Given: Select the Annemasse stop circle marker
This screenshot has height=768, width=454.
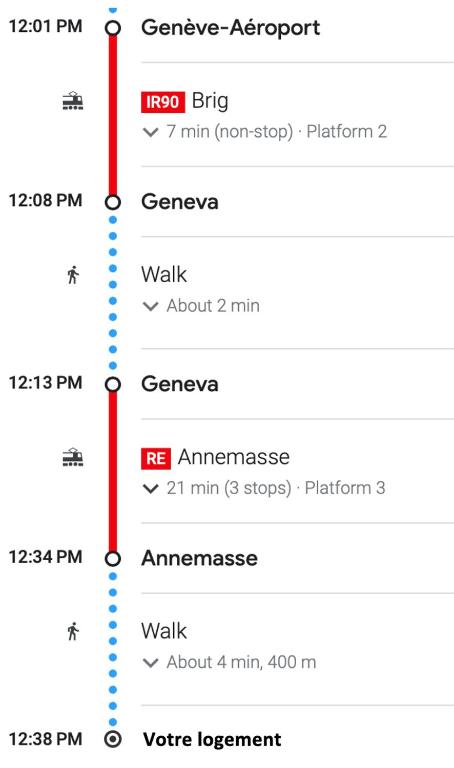Looking at the screenshot, I should [x=113, y=558].
